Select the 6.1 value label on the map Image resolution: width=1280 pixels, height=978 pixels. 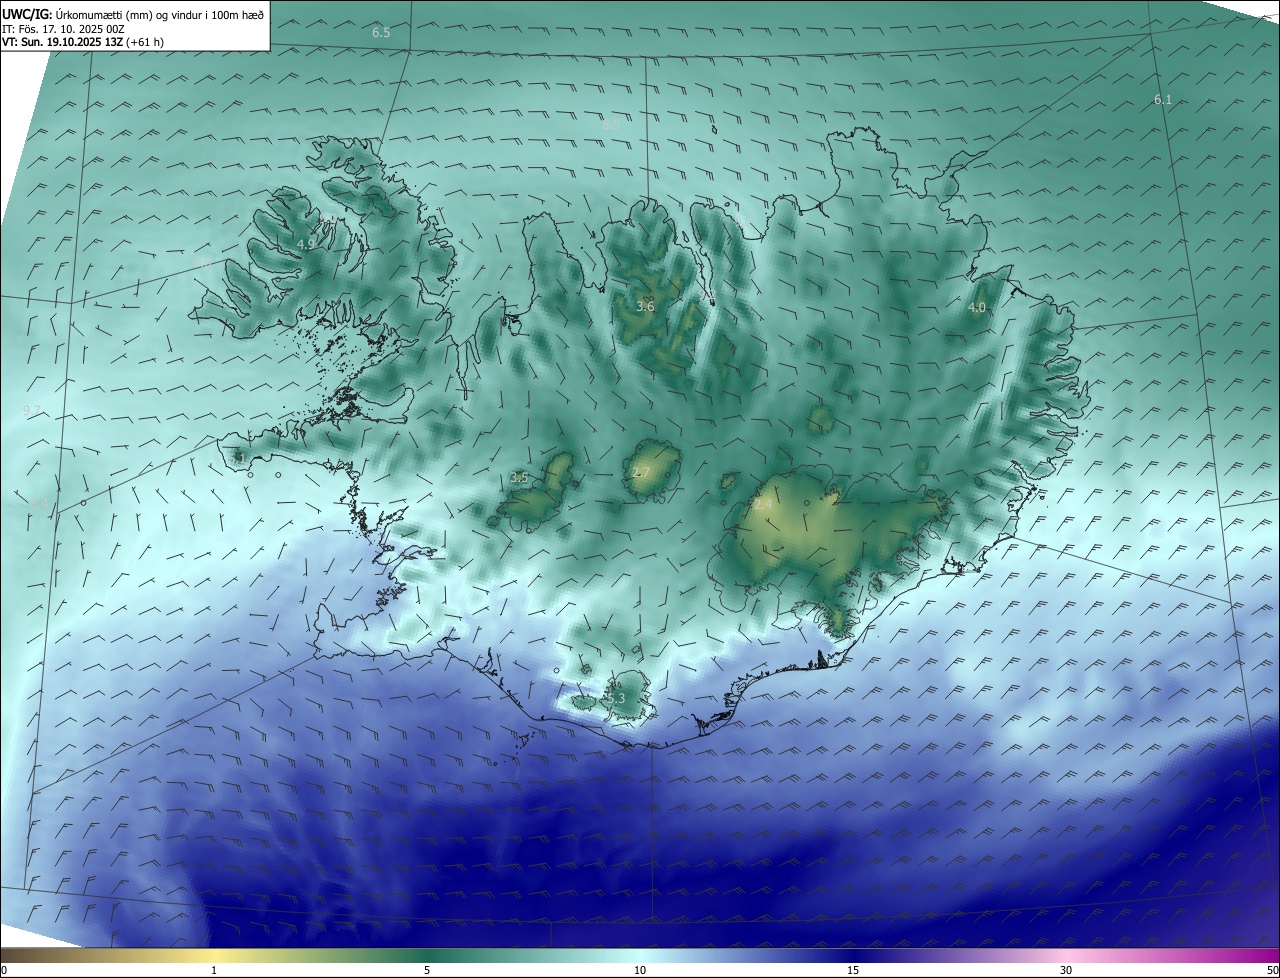1162,99
